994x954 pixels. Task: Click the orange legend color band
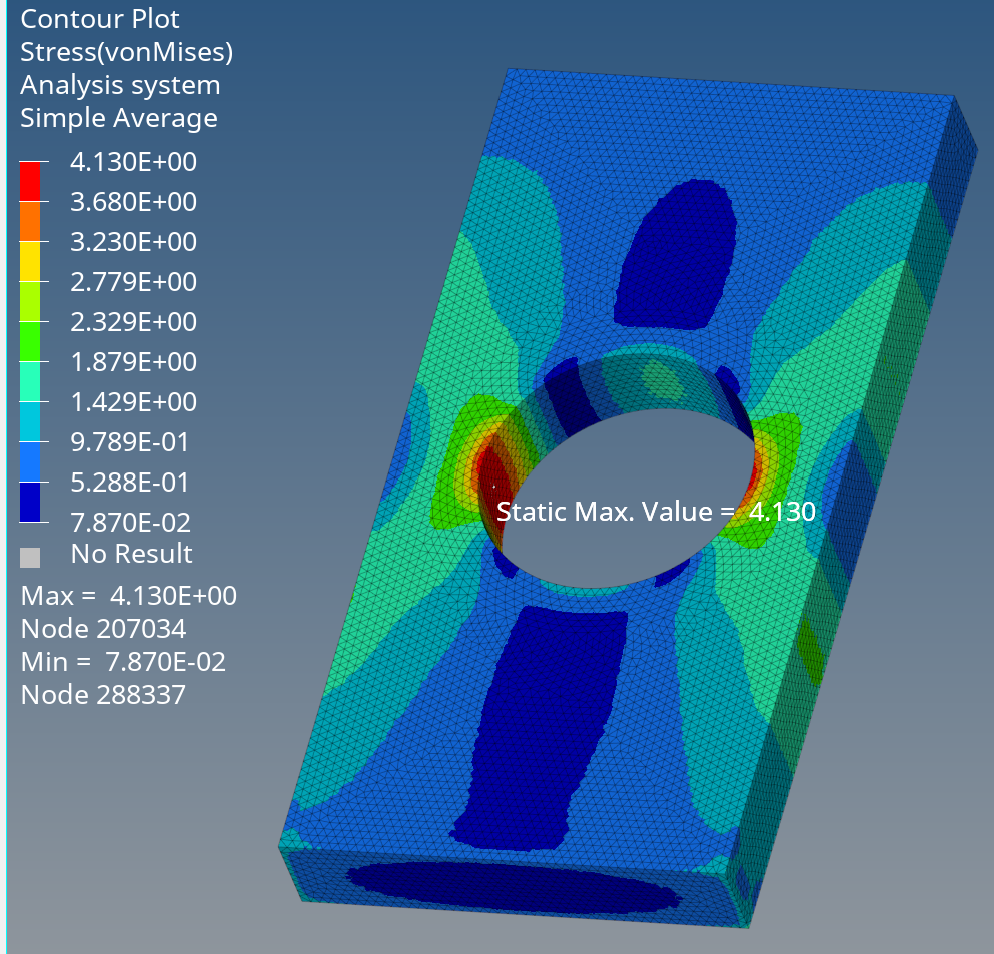point(30,221)
